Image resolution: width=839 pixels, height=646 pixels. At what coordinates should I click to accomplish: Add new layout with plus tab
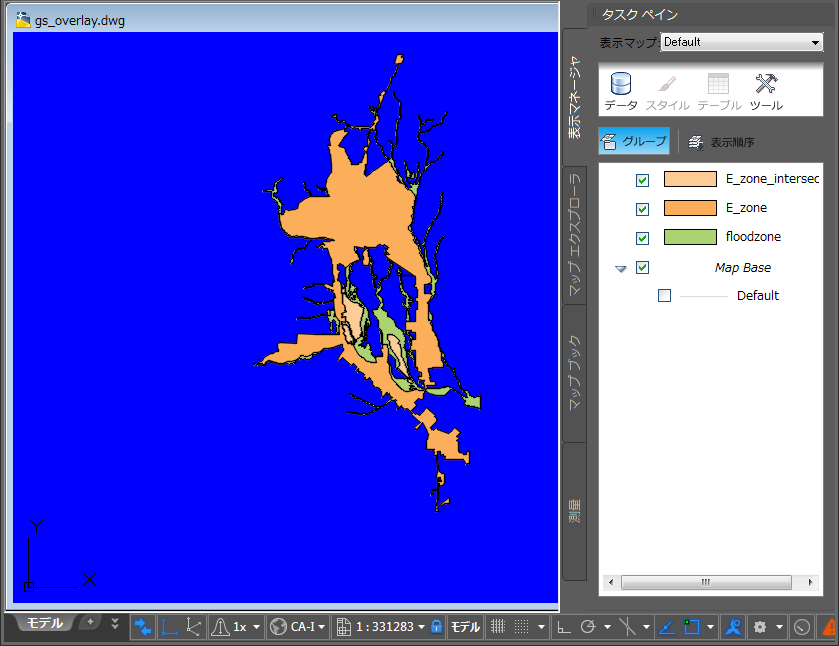click(x=90, y=622)
